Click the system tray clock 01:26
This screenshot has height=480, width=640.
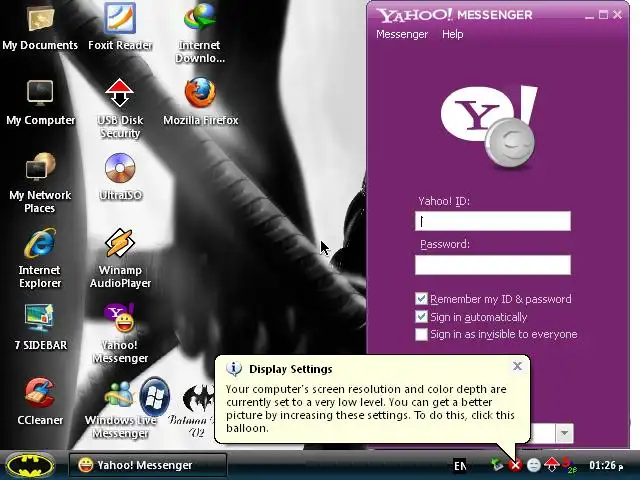pyautogui.click(x=606, y=465)
